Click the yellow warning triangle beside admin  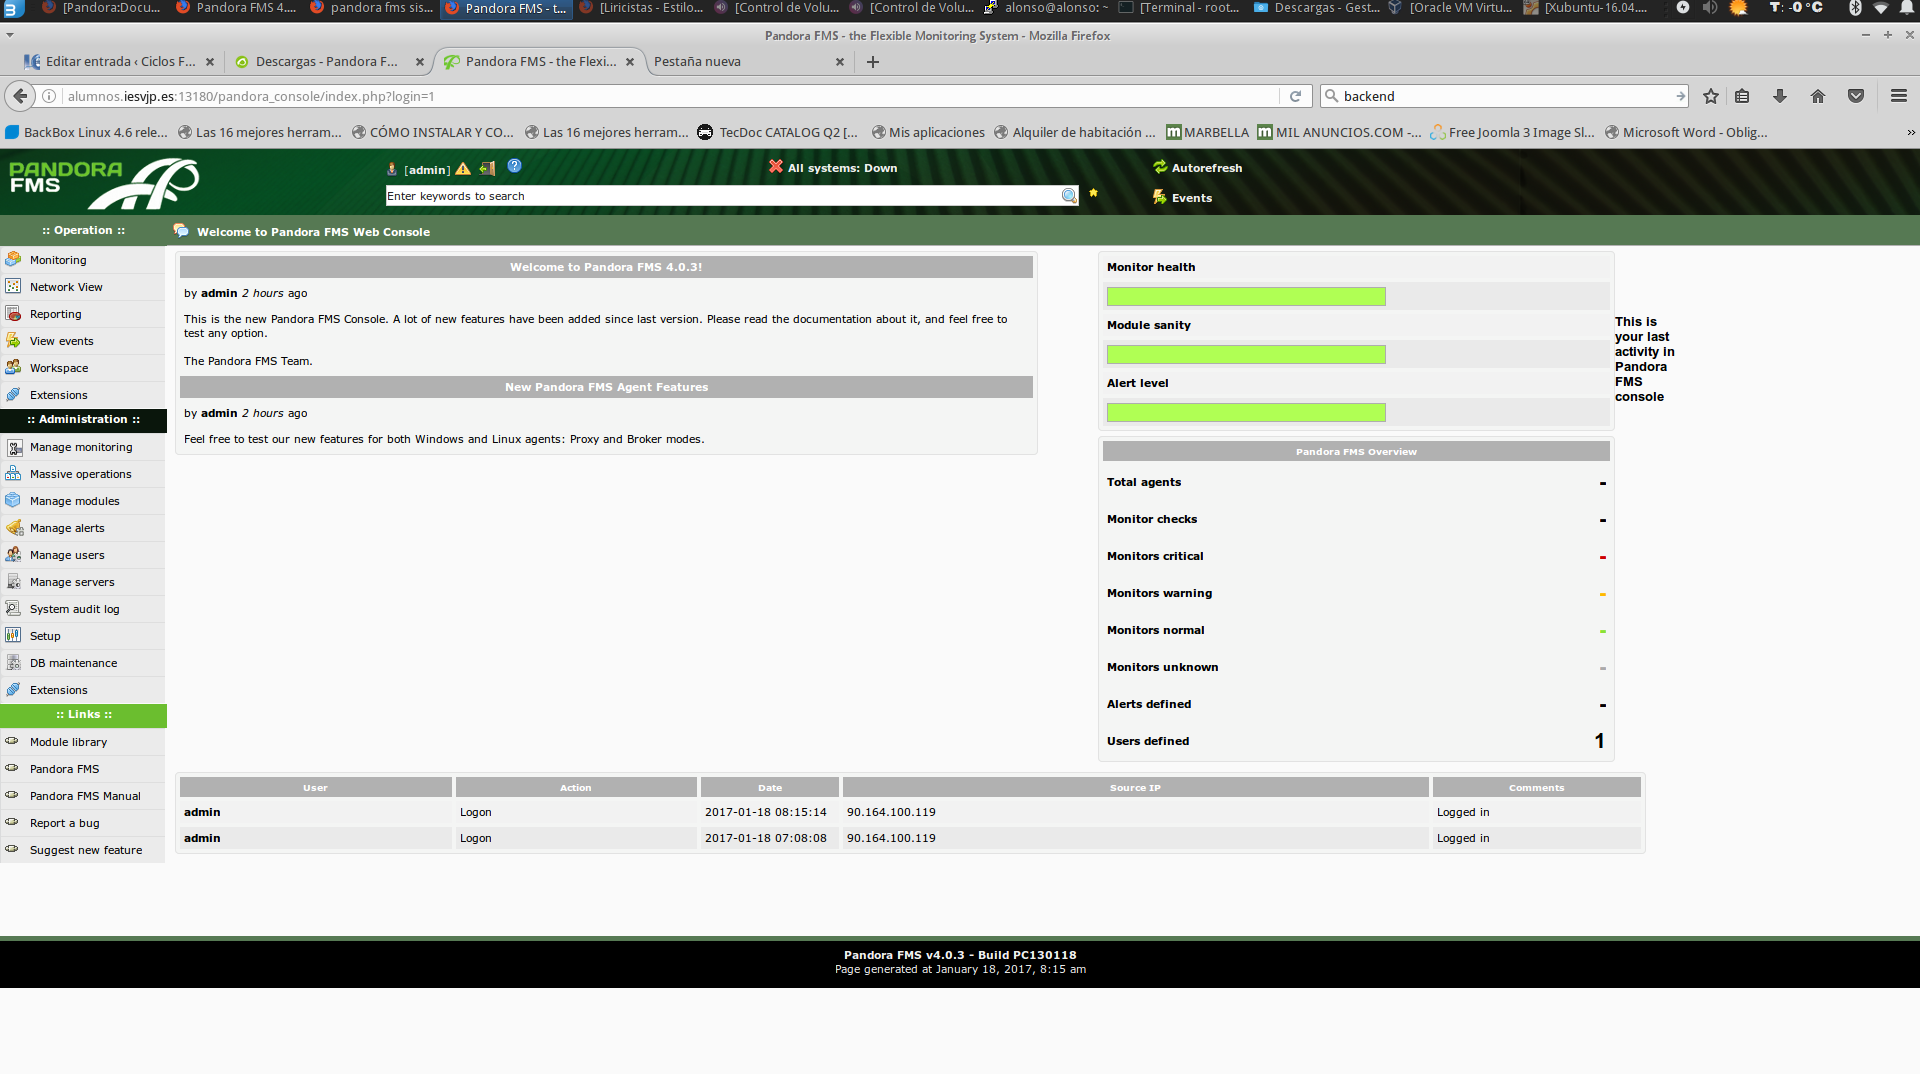[x=463, y=169]
